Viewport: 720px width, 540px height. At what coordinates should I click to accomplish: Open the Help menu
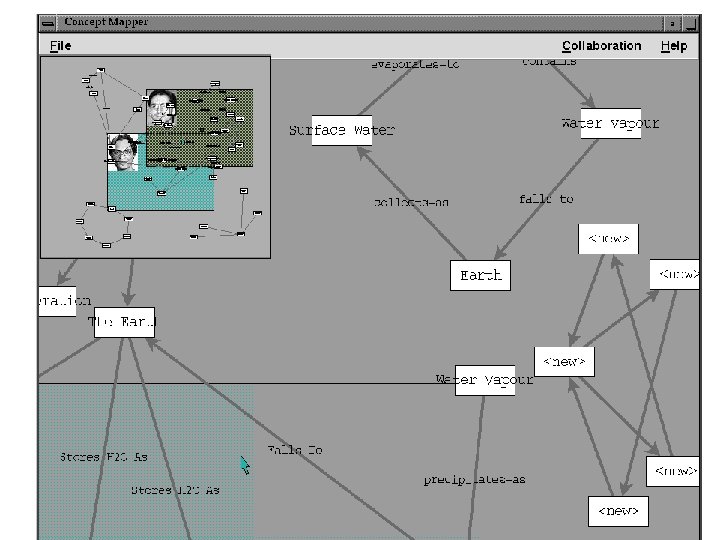674,46
